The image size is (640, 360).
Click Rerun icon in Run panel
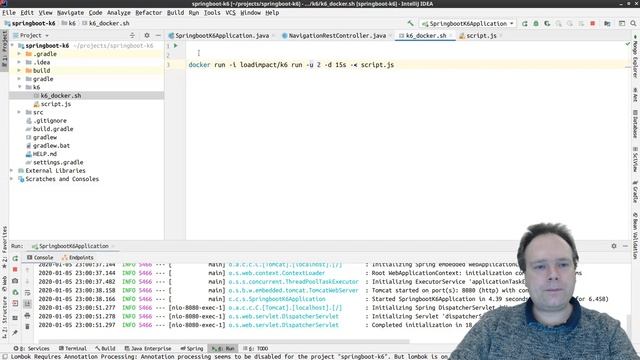[15, 258]
